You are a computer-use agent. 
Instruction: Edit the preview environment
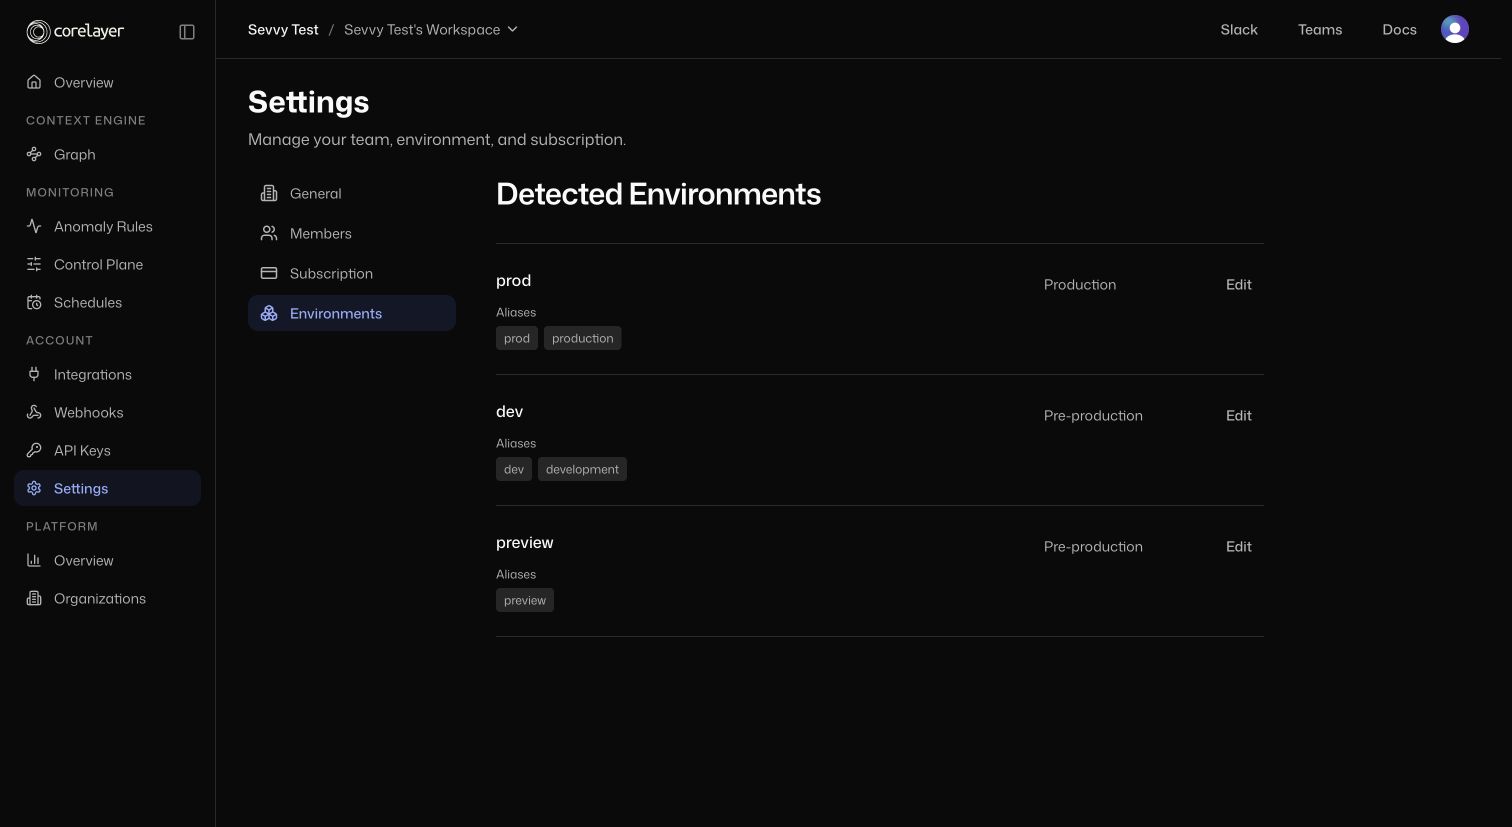1238,546
